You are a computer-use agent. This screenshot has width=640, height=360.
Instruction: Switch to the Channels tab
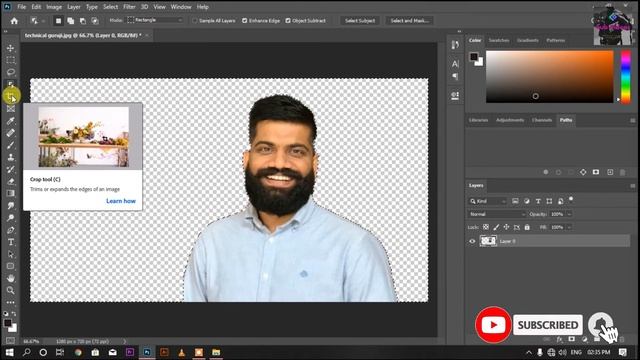pos(542,120)
